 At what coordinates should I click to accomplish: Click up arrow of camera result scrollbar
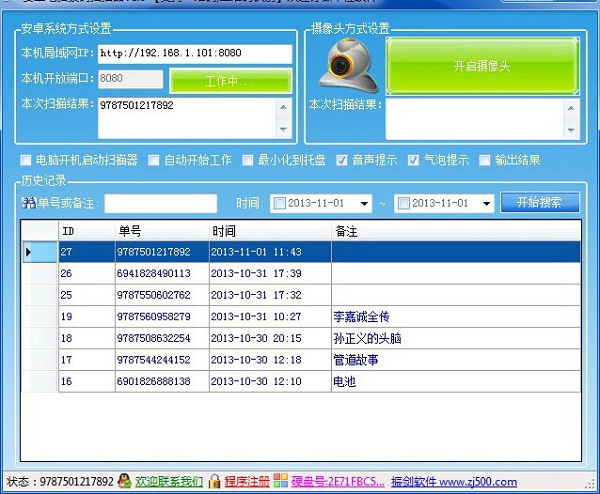[571, 108]
